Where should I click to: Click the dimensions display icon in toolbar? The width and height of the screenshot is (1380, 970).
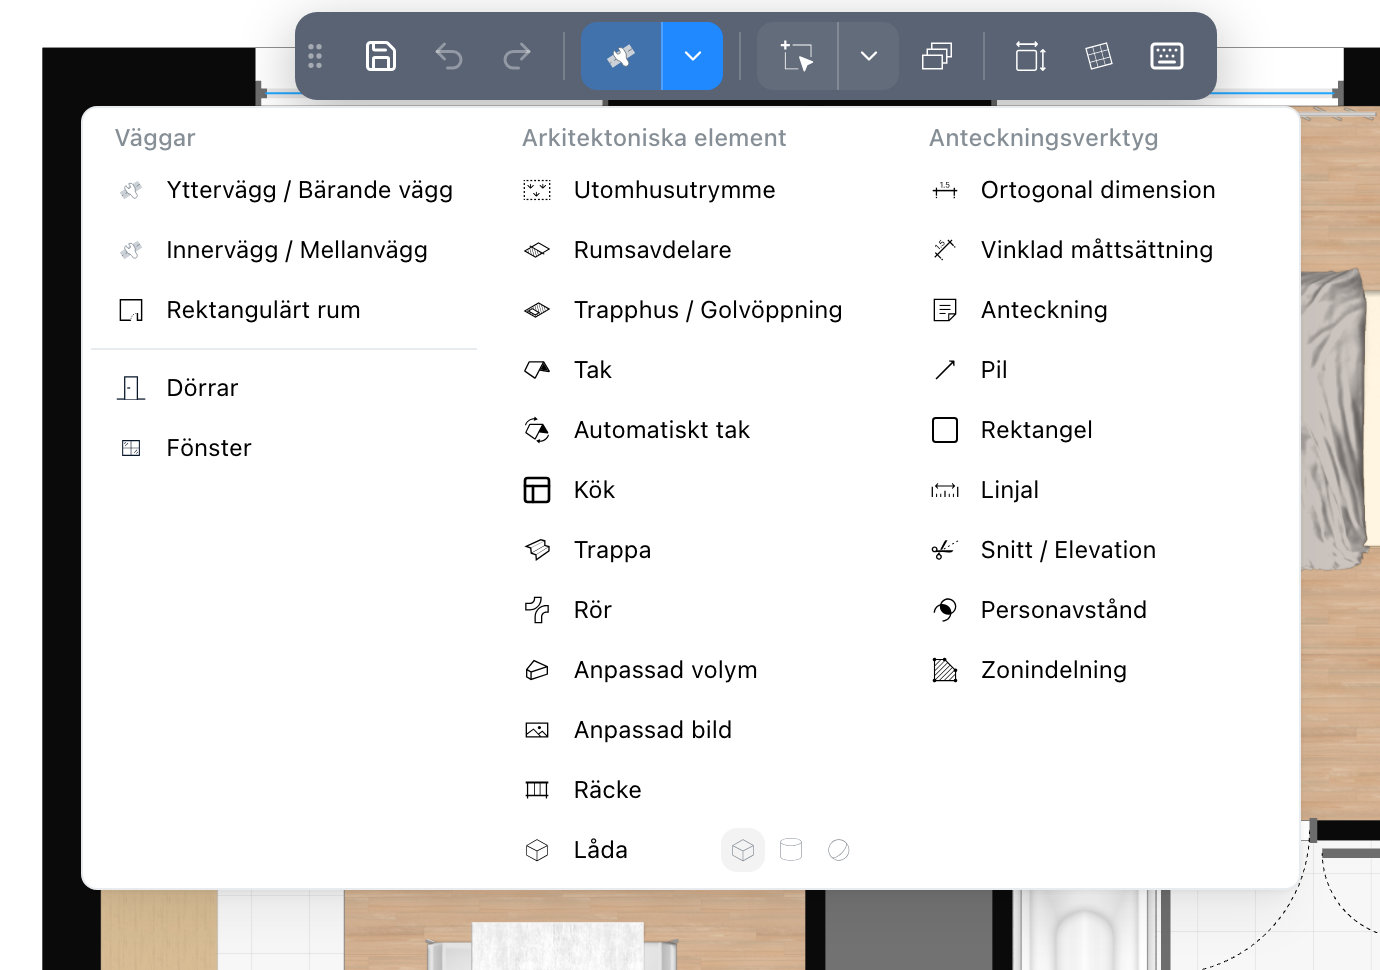1031,56
